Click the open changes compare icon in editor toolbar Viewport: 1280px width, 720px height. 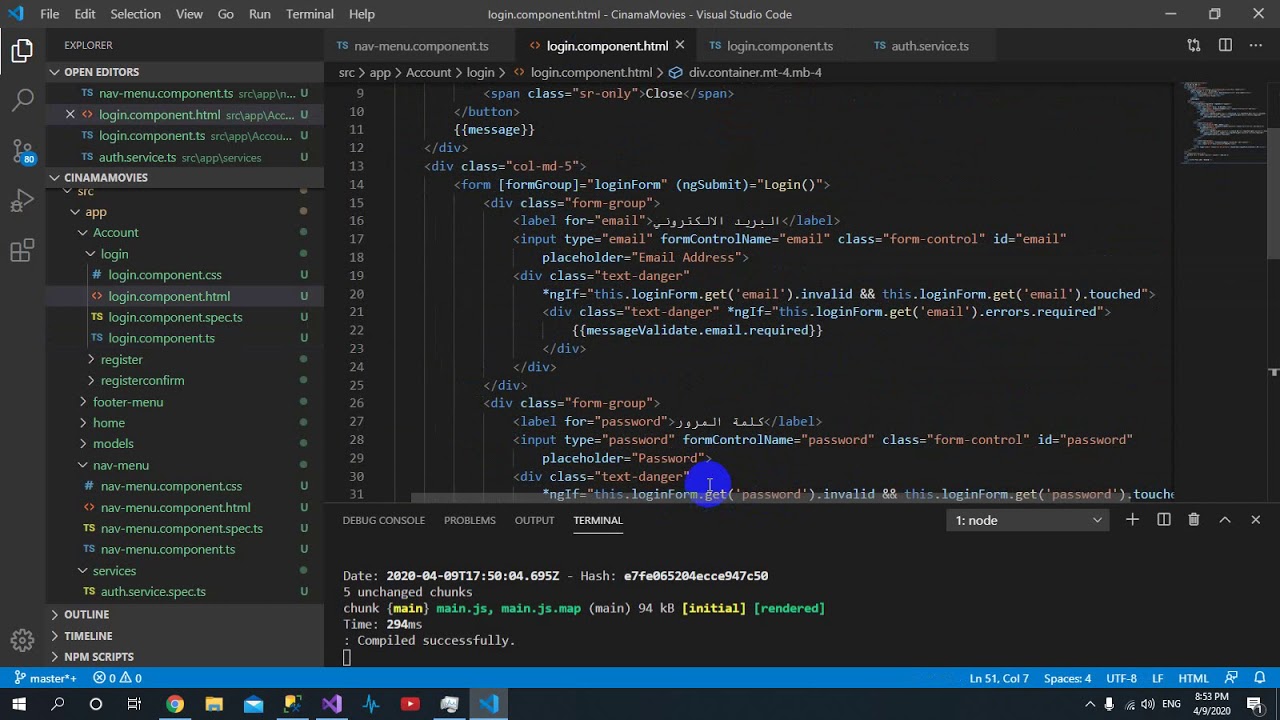pos(1194,46)
